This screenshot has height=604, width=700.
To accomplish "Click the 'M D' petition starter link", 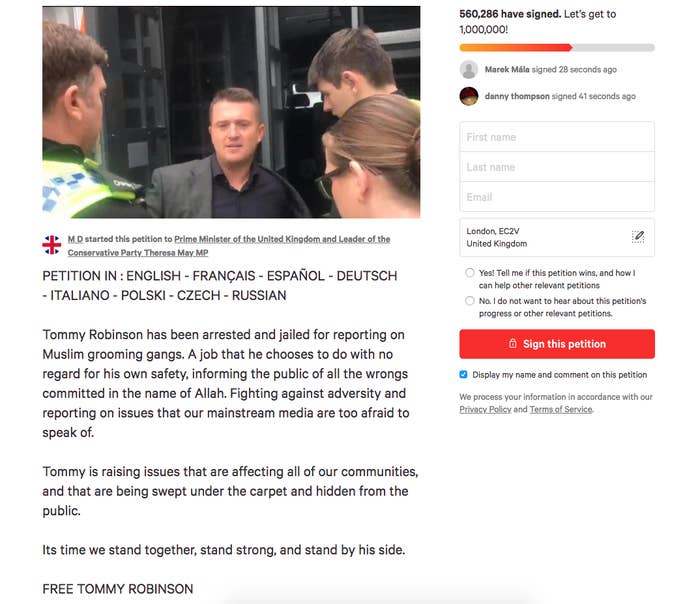I will 75,239.
